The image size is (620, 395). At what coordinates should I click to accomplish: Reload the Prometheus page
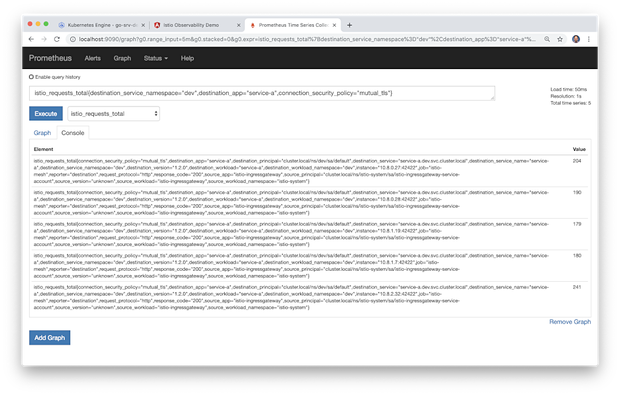[x=57, y=39]
